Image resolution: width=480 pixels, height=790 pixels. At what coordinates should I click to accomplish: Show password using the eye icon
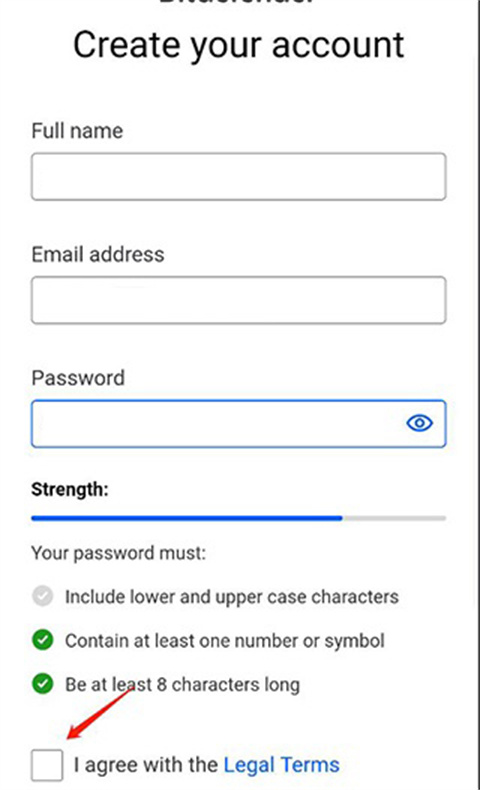tap(419, 423)
